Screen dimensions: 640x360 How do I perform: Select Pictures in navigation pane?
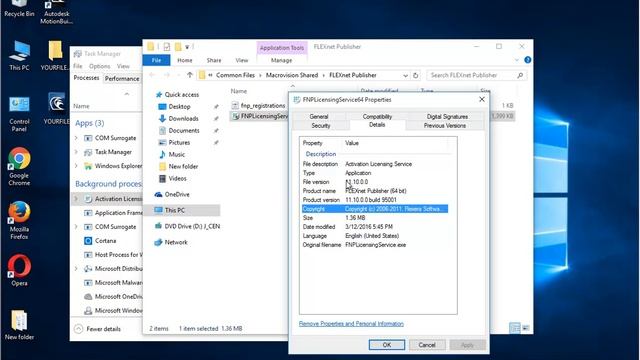point(179,142)
